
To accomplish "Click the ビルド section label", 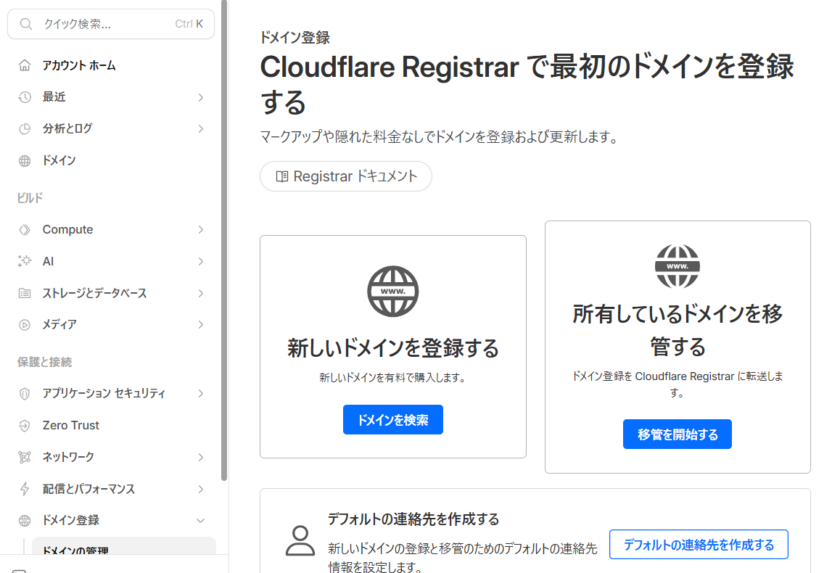I will [29, 198].
